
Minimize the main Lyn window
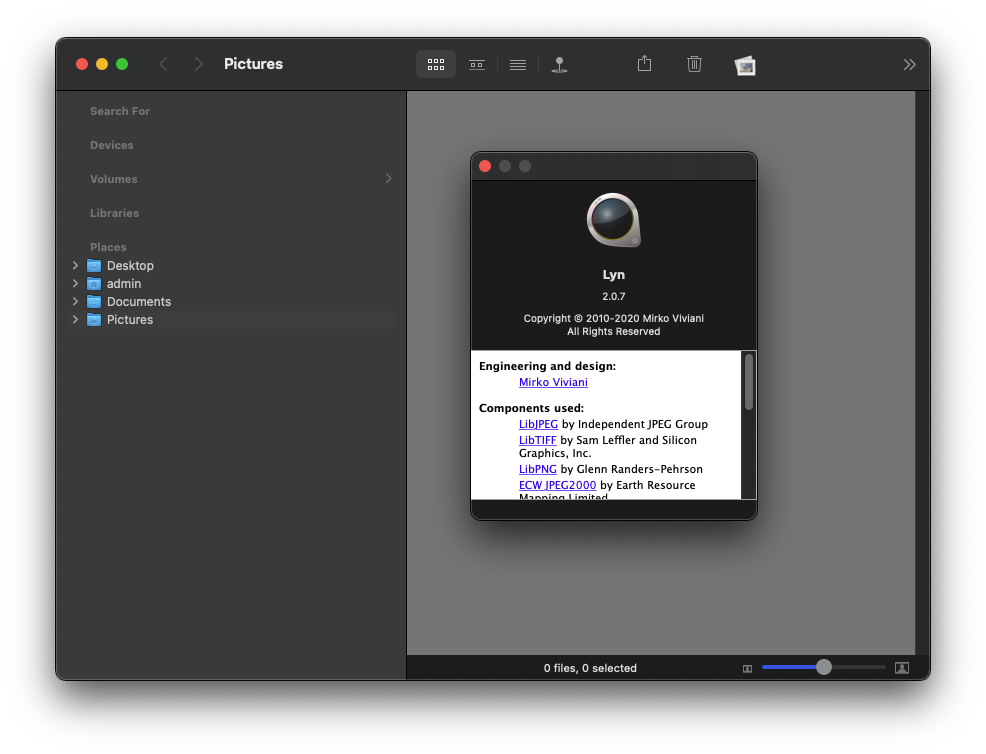[x=102, y=64]
